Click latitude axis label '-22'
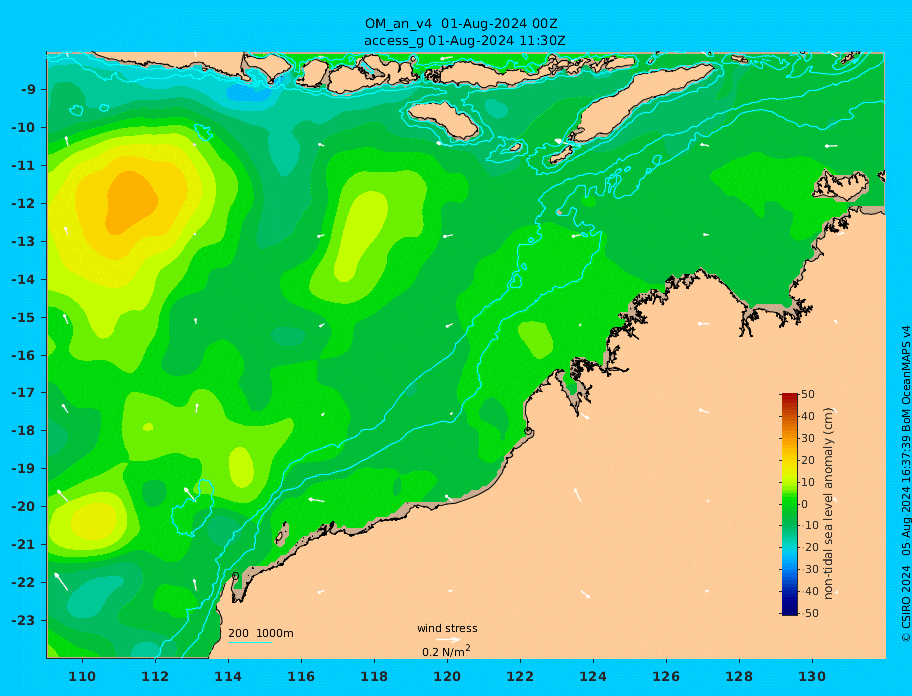Screen dimensions: 912x696 (23, 583)
